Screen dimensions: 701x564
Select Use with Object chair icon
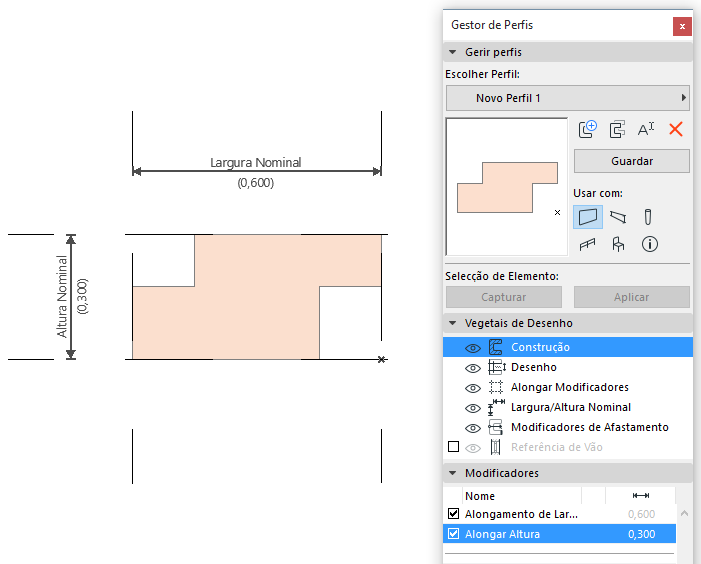click(618, 244)
